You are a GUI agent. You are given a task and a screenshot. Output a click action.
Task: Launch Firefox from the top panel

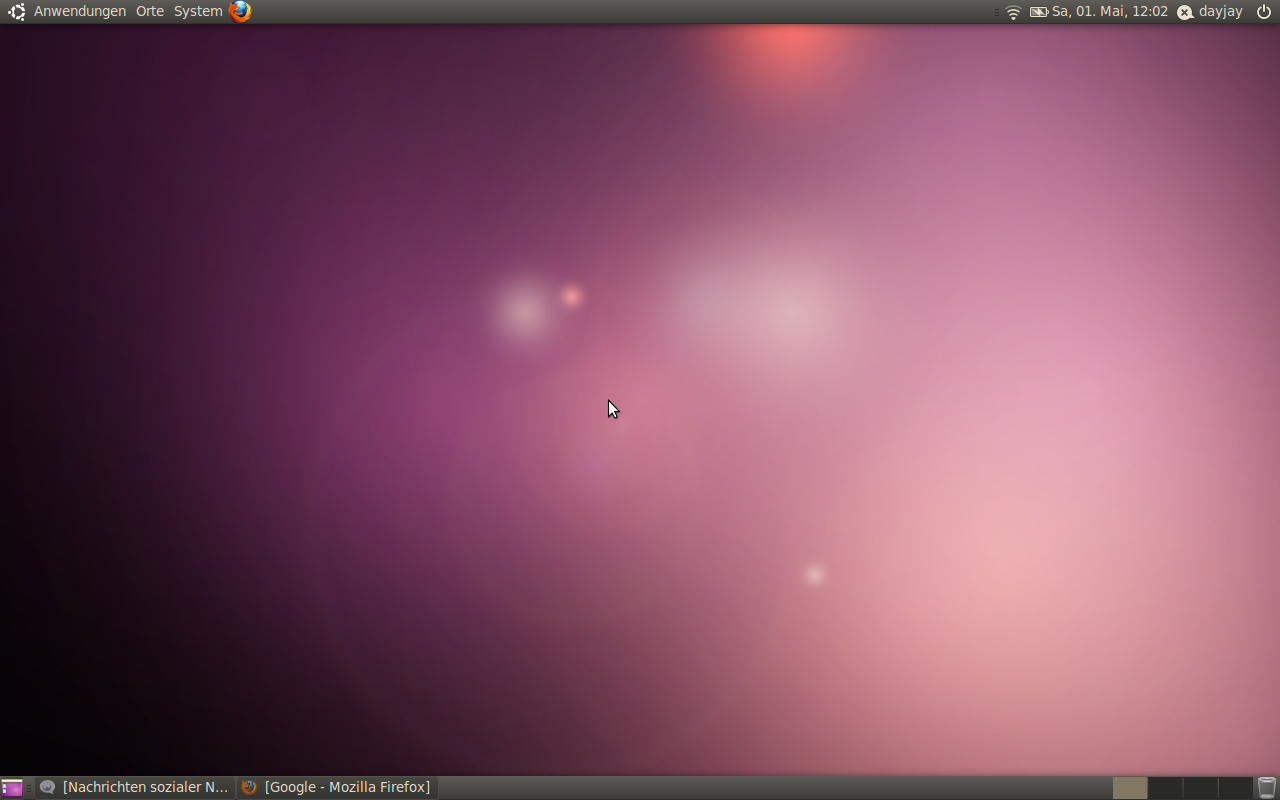coord(240,11)
